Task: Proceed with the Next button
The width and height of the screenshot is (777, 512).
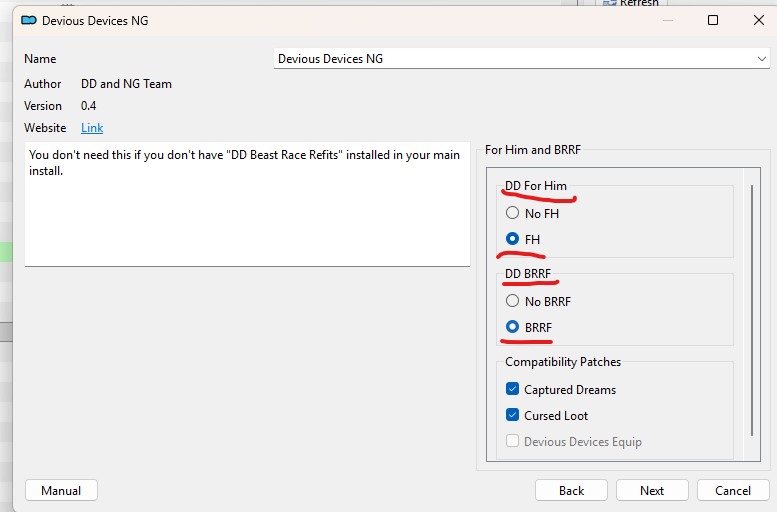Action: (x=652, y=491)
